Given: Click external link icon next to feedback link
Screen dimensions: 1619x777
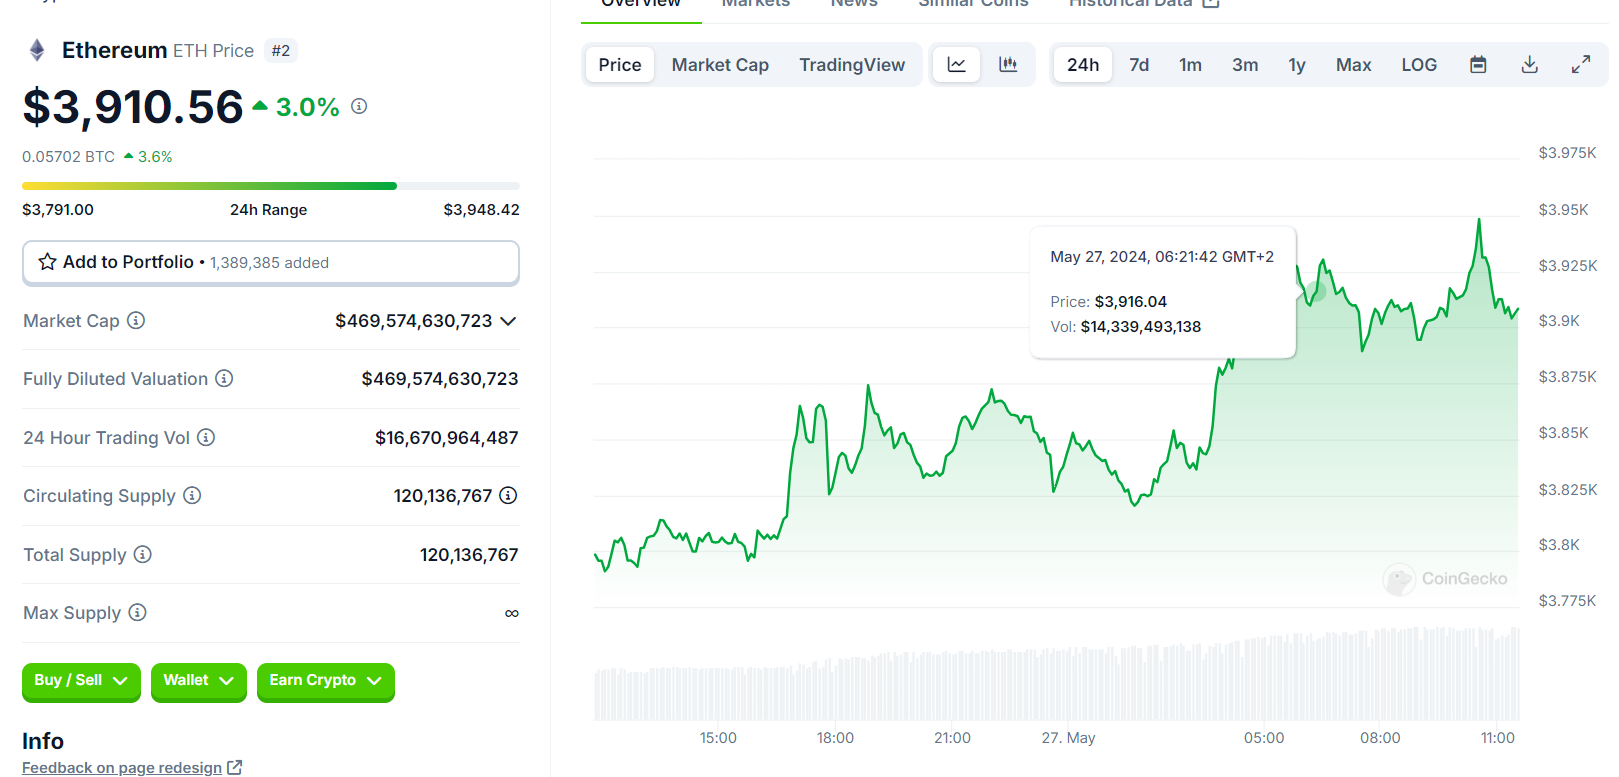Looking at the screenshot, I should coord(235,767).
